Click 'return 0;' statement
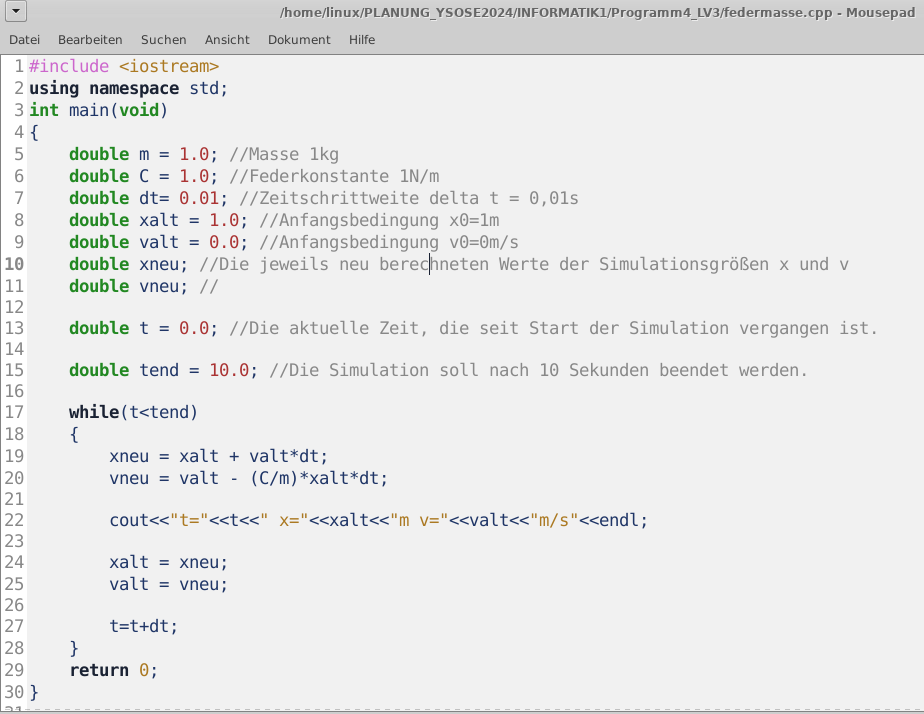This screenshot has height=714, width=924. [113, 670]
